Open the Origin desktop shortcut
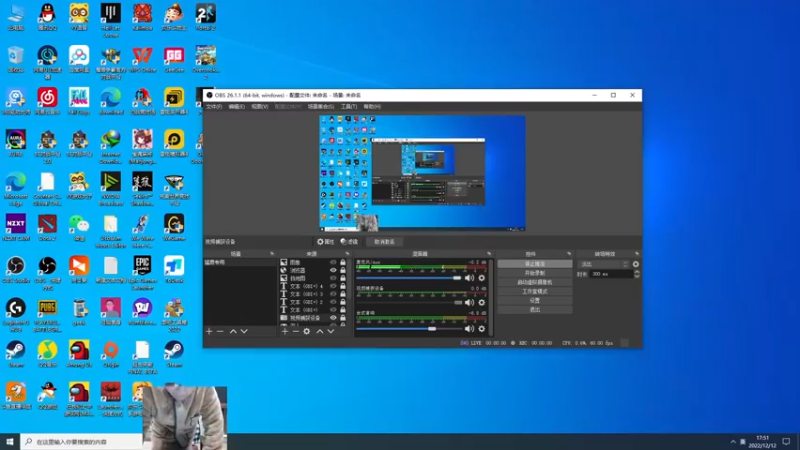The height and width of the screenshot is (450, 800). pos(111,354)
